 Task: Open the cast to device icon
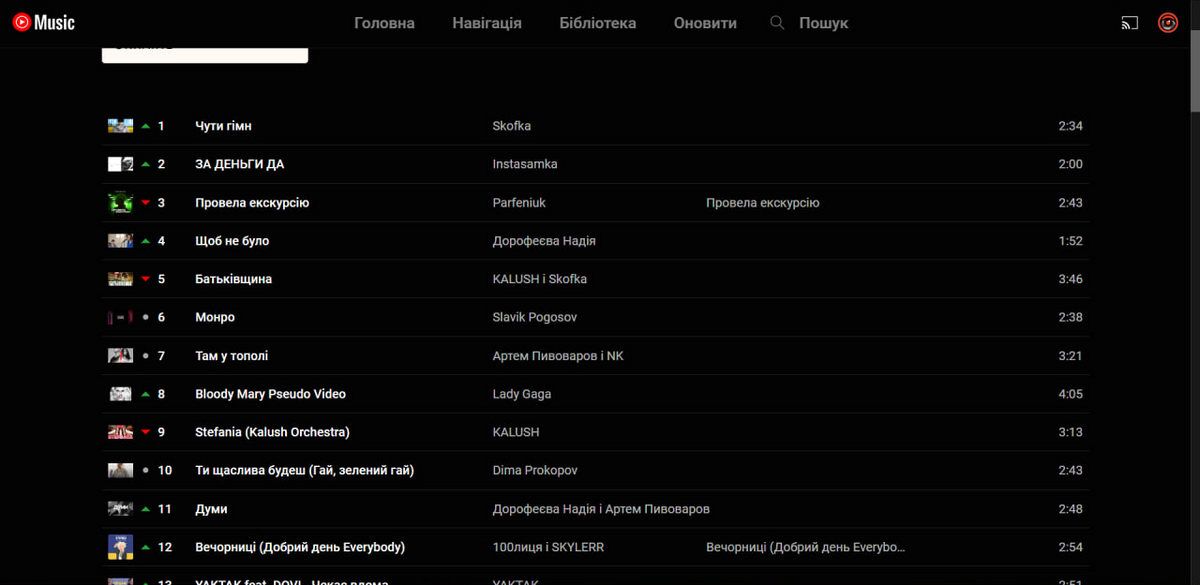1130,23
